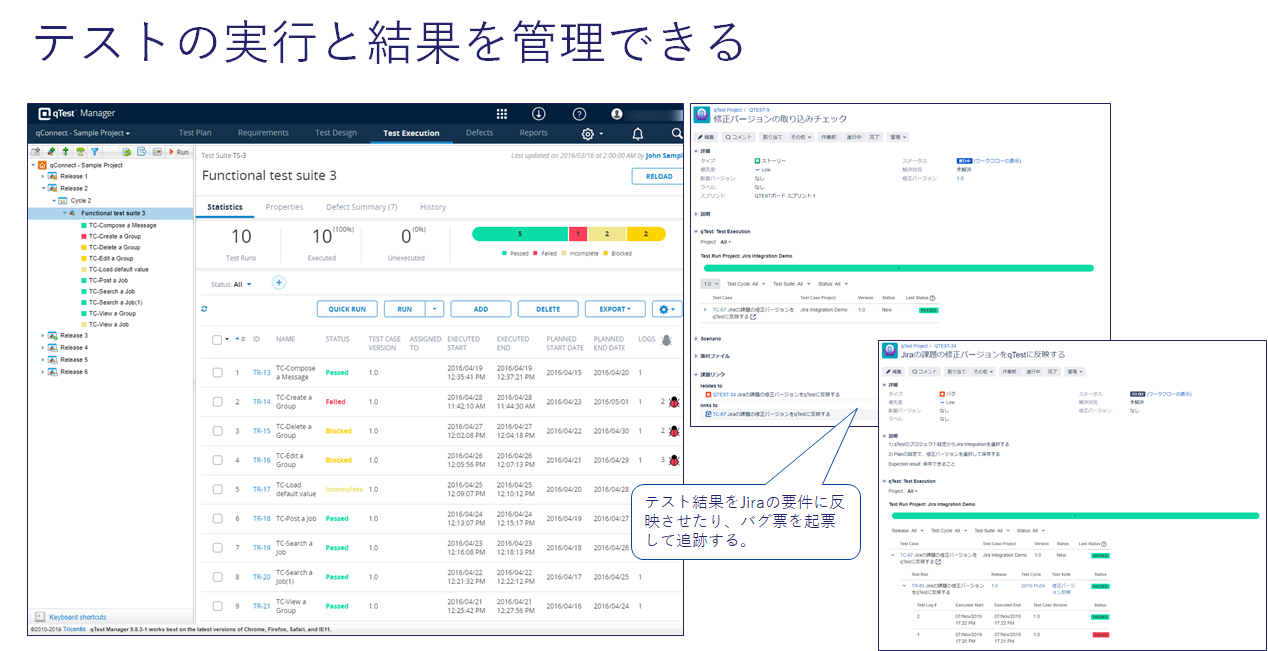Click the qConnect project home icon in tree
The height and width of the screenshot is (651, 1268).
point(42,165)
